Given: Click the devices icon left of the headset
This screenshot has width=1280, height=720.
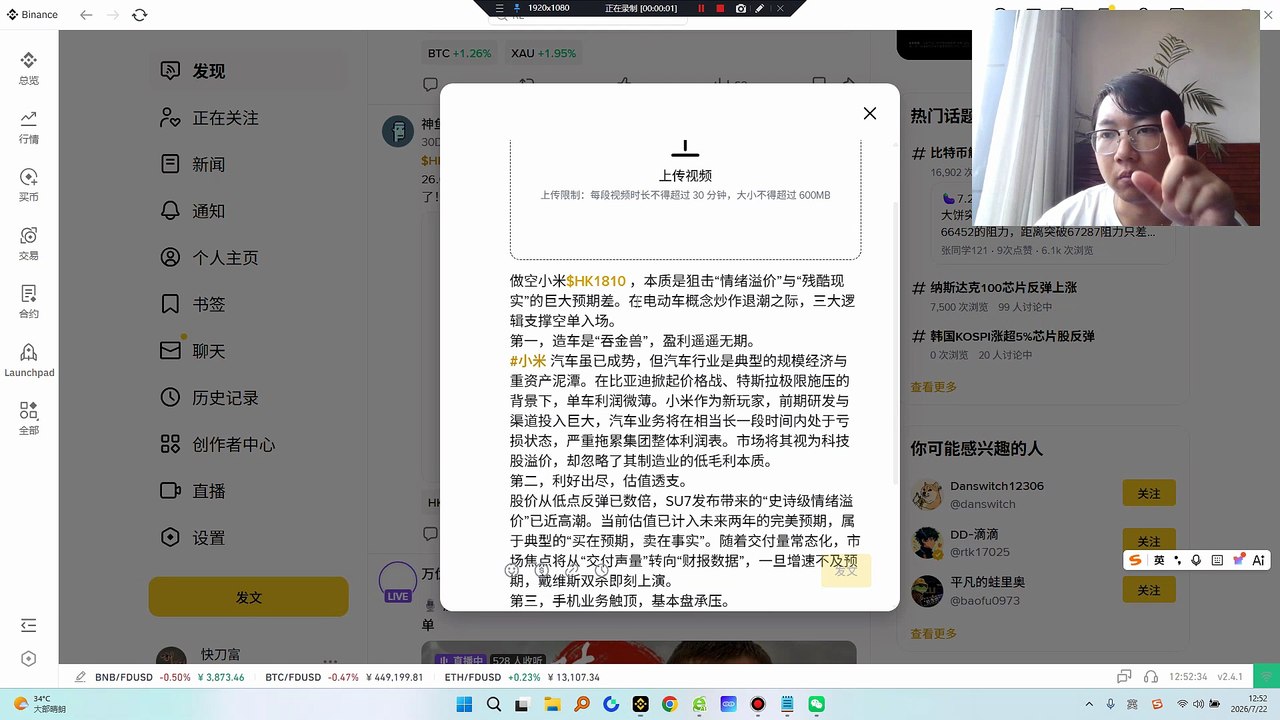Looking at the screenshot, I should pos(1124,677).
